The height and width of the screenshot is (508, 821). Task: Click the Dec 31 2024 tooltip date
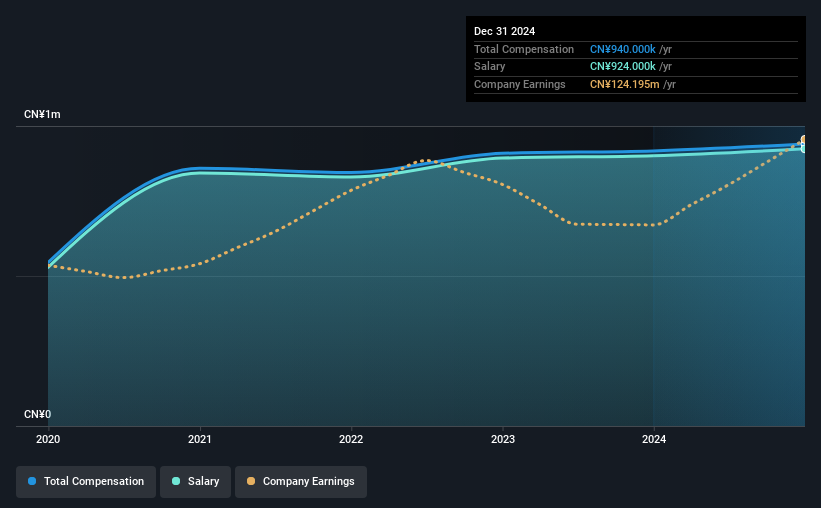pos(504,31)
